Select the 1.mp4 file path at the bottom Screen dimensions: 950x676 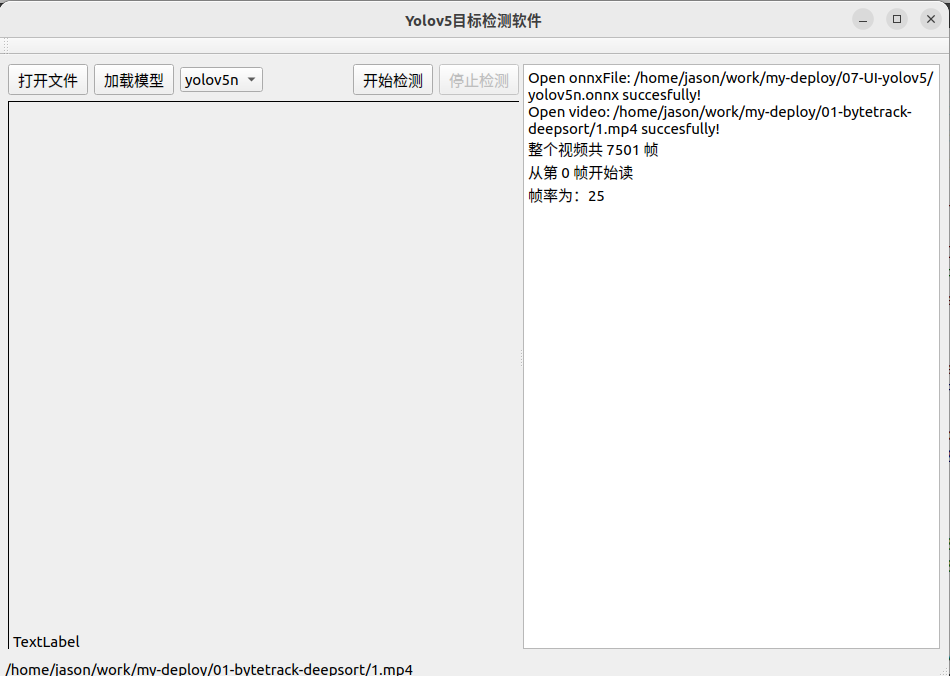[207, 668]
